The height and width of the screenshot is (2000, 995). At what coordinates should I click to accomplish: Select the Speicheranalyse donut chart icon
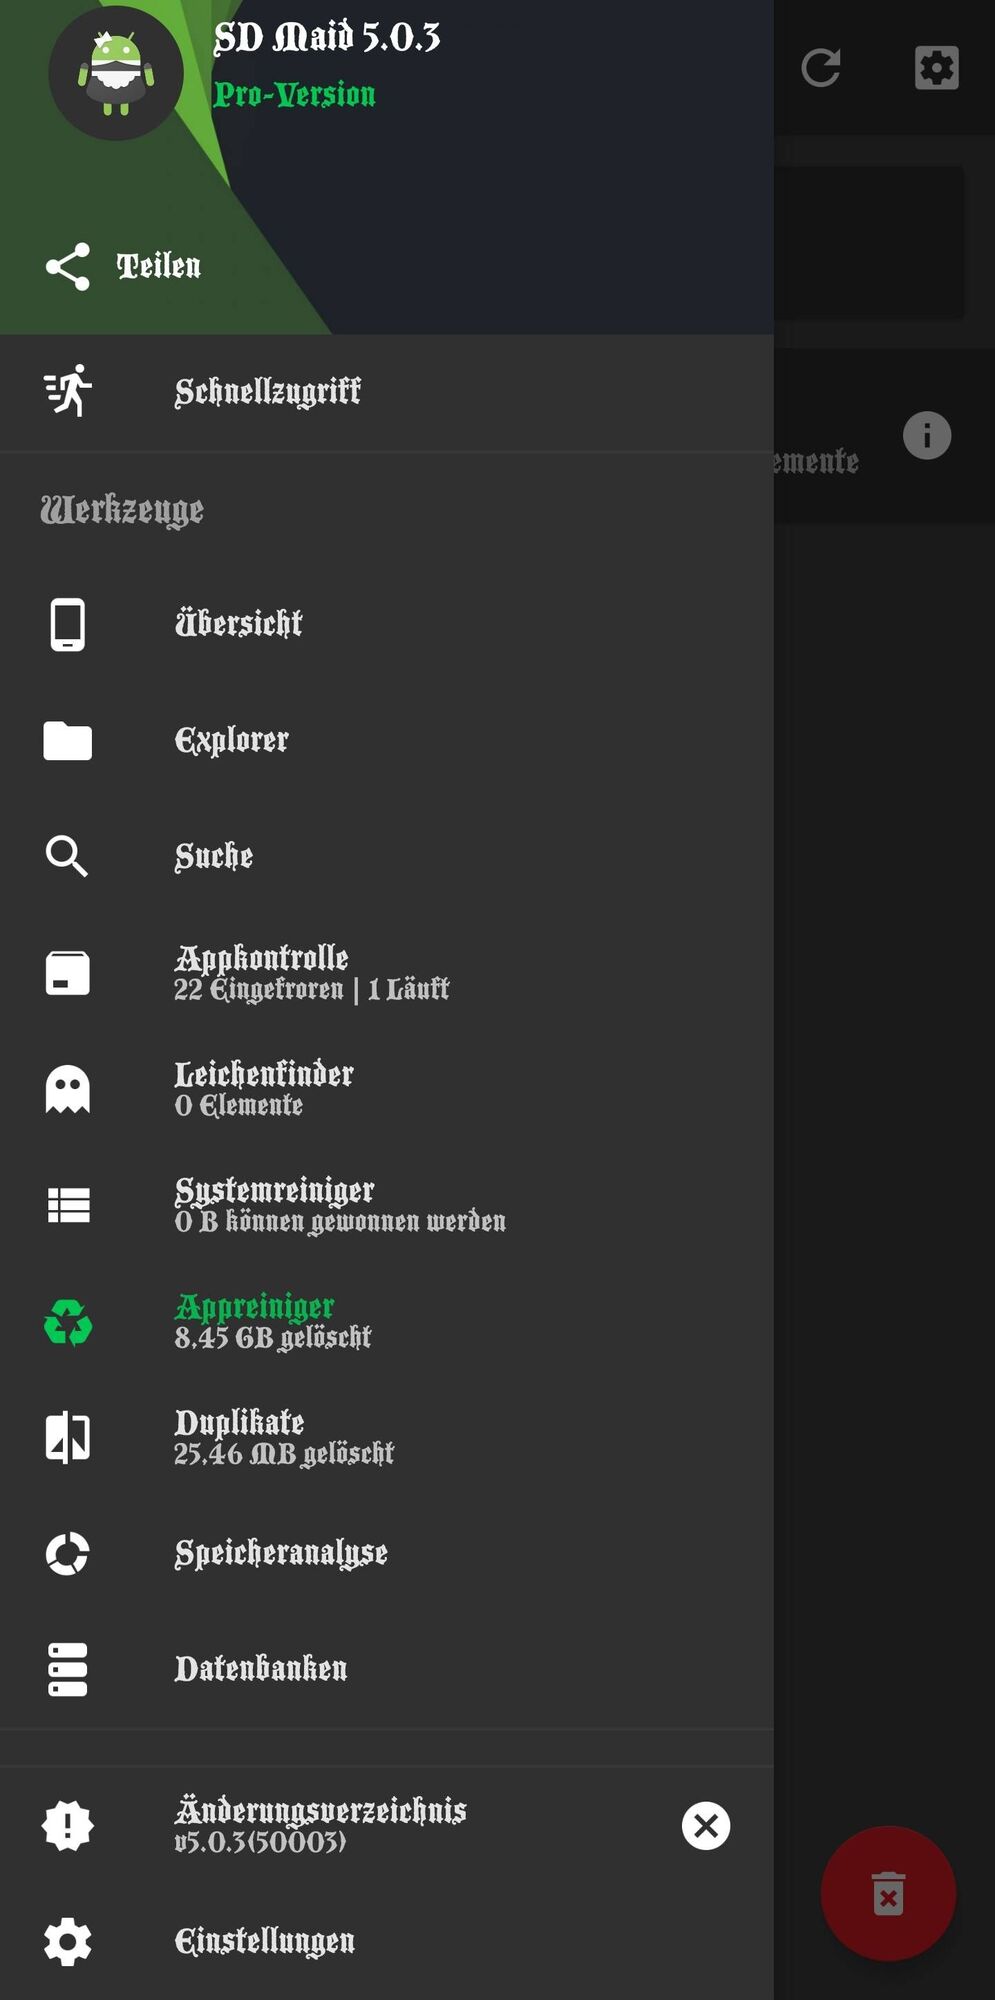[x=68, y=1553]
